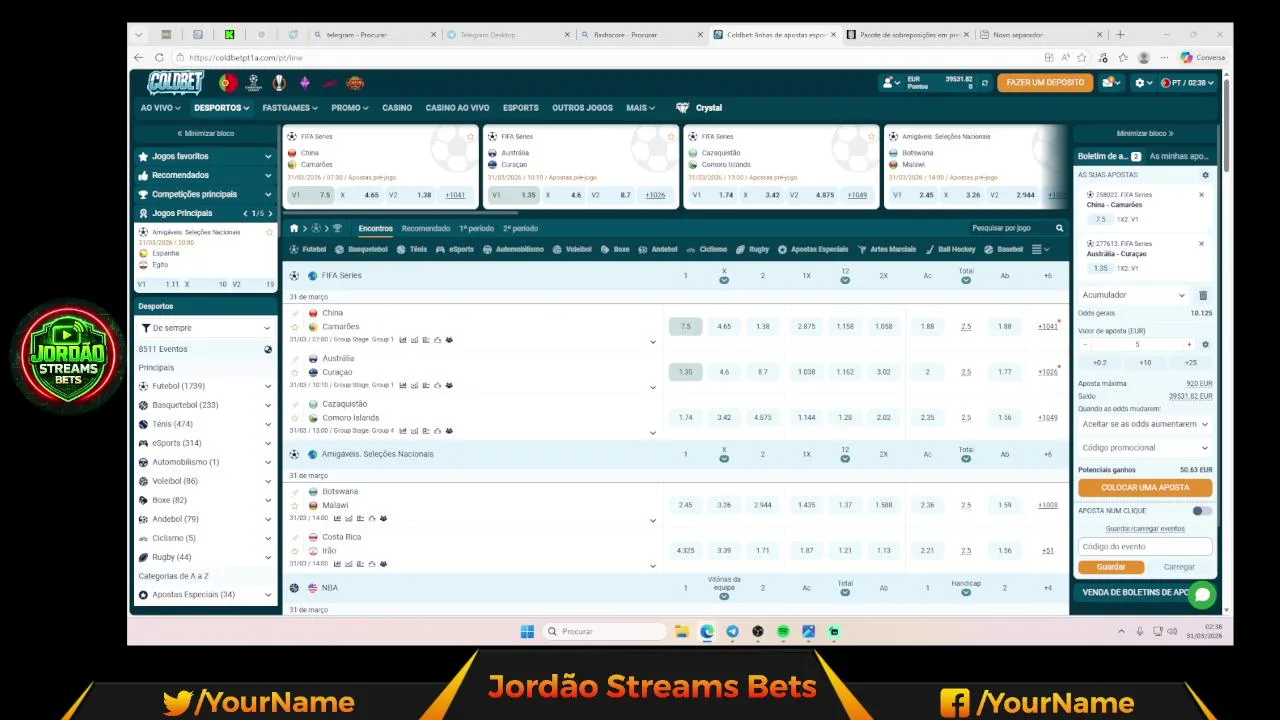Delete all bets with trash icon
Screen dimensions: 1280x720
(1203, 295)
